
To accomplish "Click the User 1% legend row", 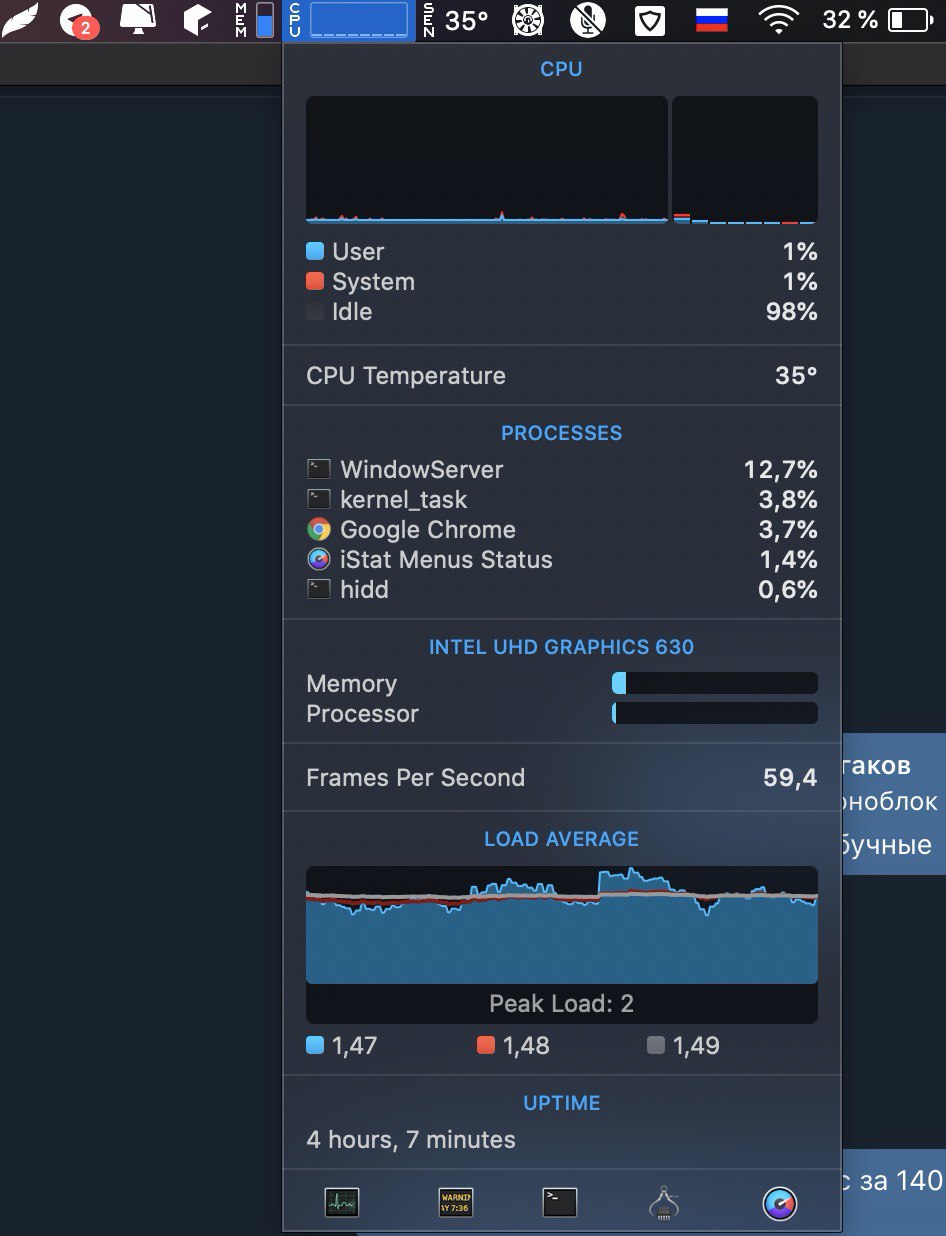I will (562, 251).
